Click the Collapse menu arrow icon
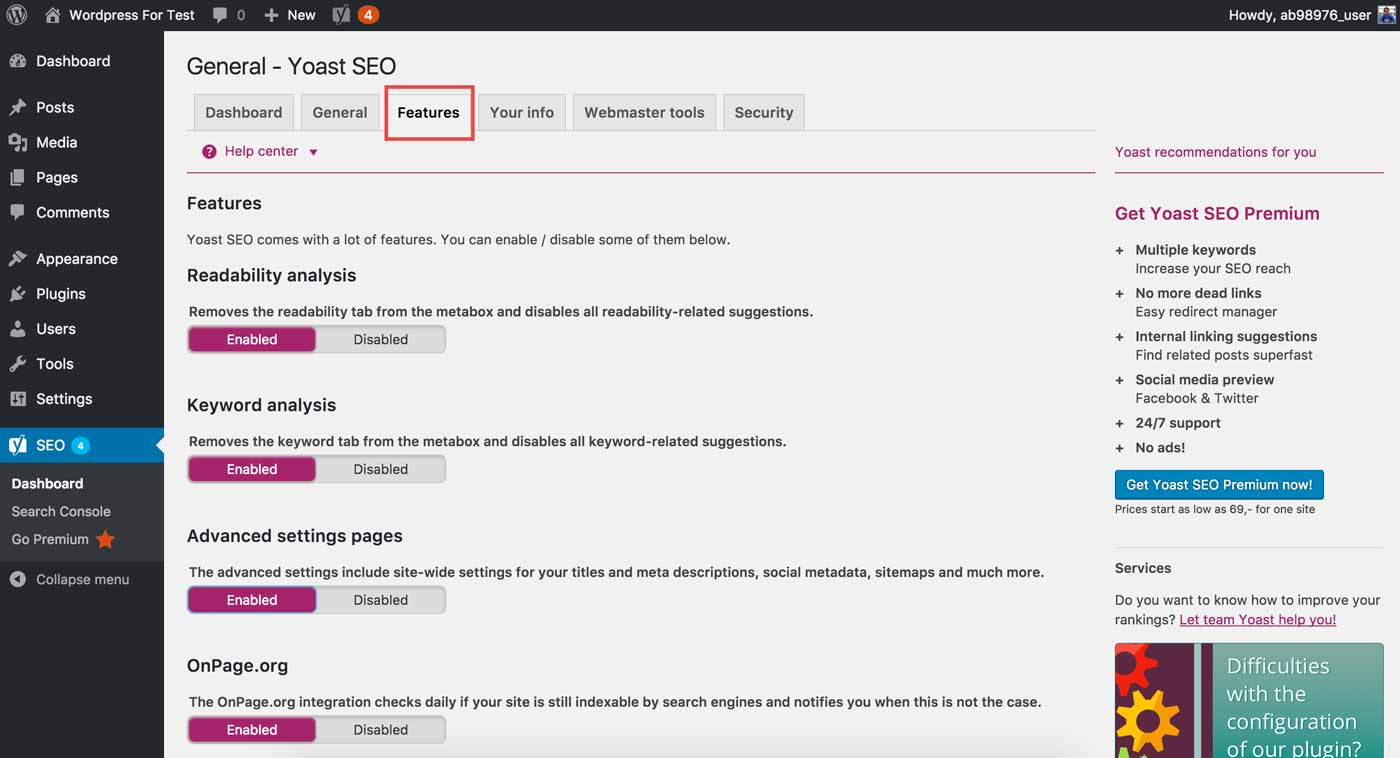 tap(17, 579)
